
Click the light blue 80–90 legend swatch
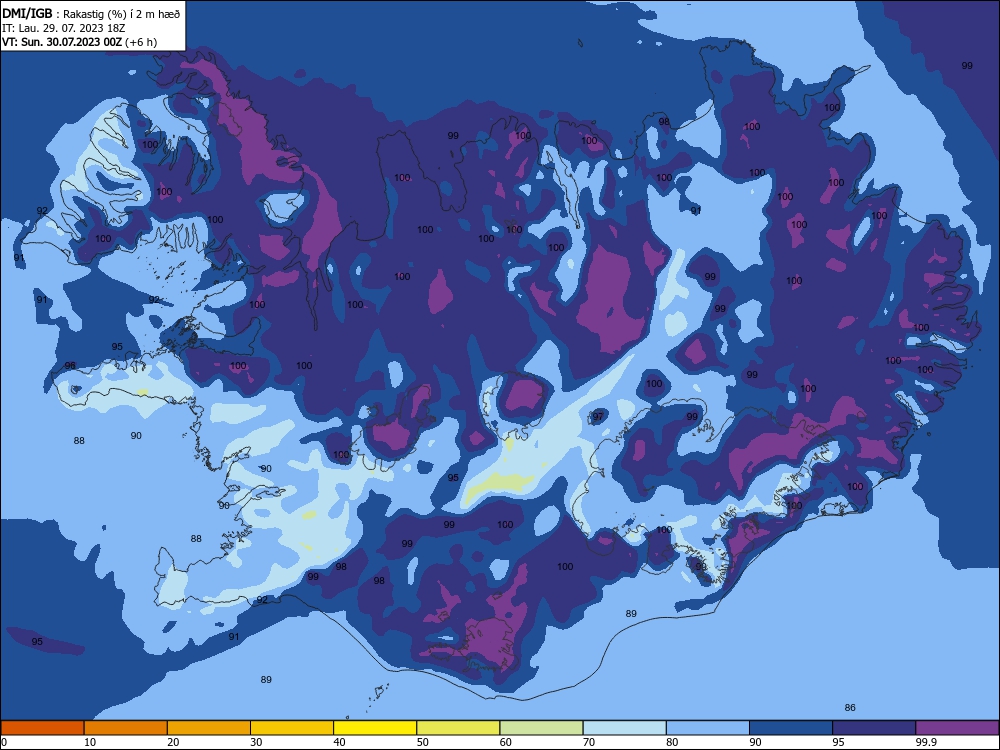click(x=708, y=728)
